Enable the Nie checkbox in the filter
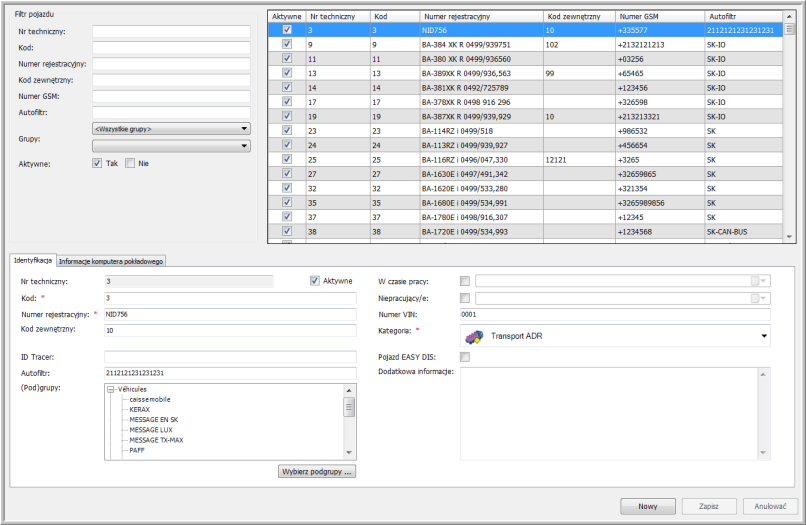 coord(130,163)
